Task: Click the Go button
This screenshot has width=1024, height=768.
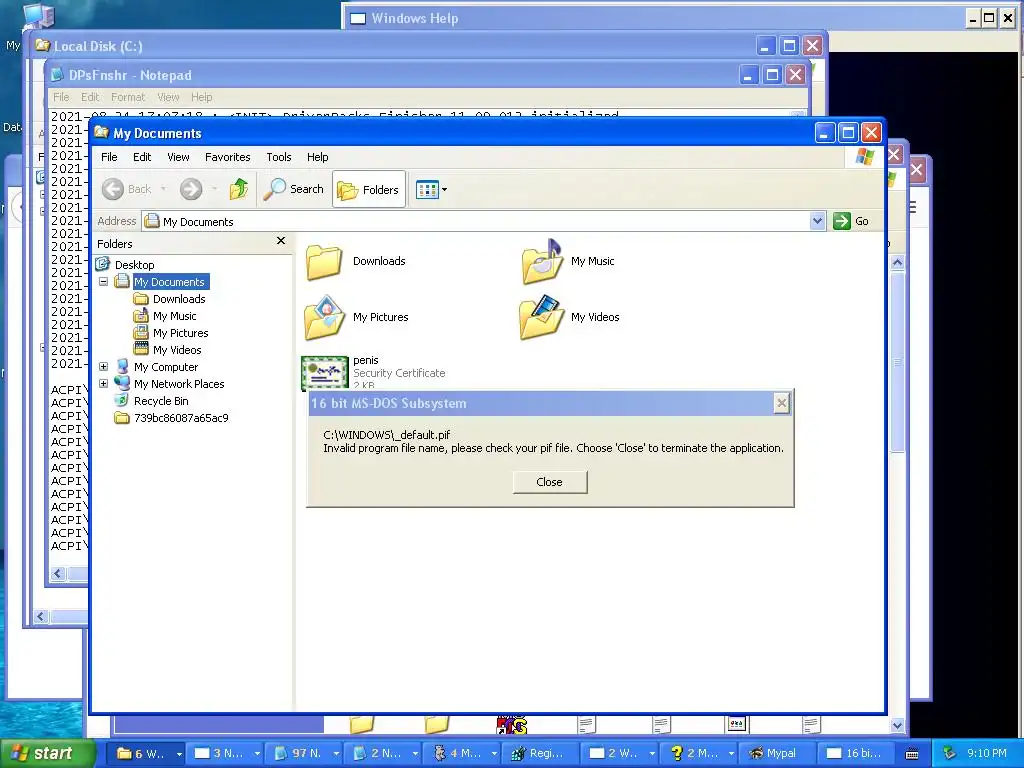Action: (x=851, y=221)
